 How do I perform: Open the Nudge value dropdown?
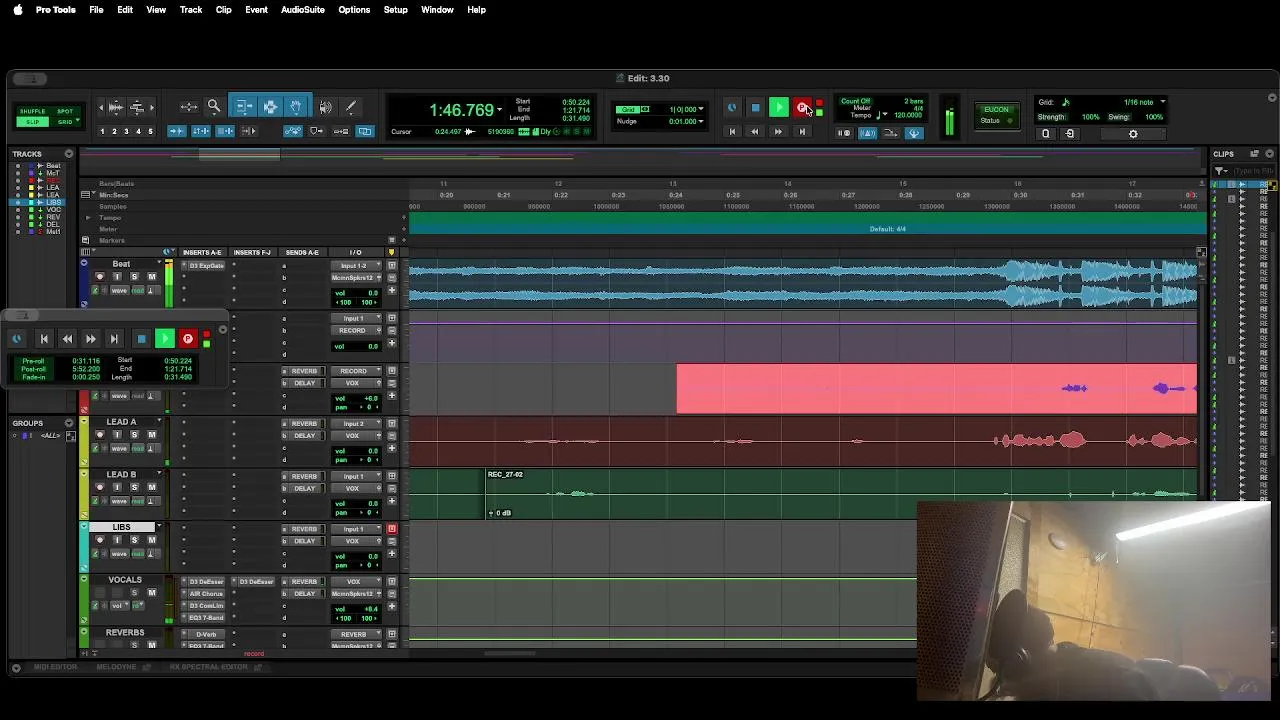[x=702, y=122]
